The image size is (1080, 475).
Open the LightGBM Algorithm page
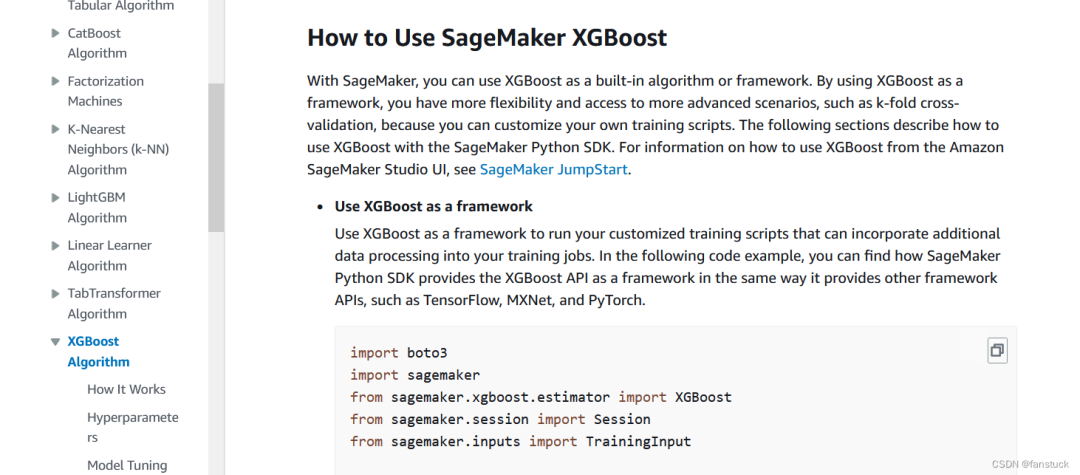click(x=97, y=207)
